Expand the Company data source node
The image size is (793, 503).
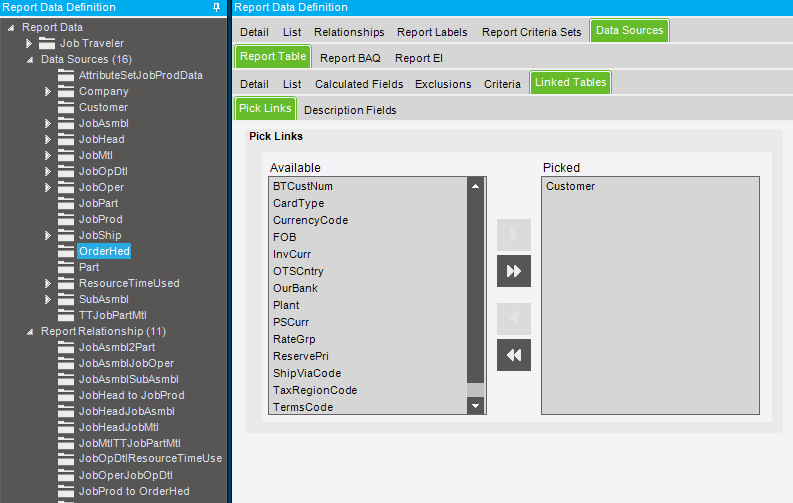pyautogui.click(x=48, y=92)
